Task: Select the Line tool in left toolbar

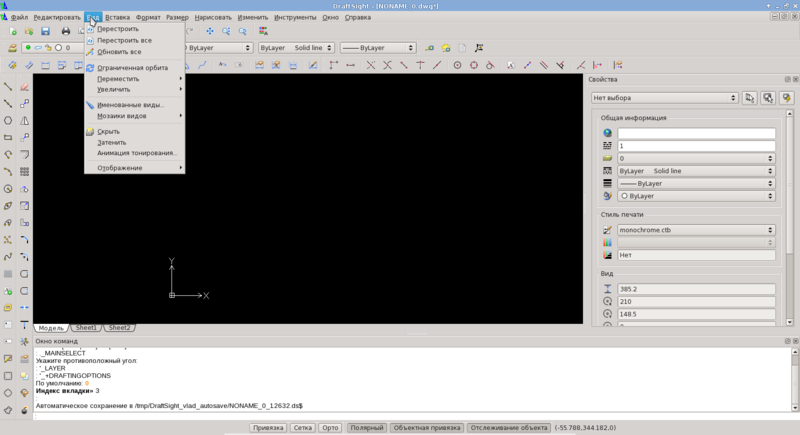Action: tap(8, 87)
